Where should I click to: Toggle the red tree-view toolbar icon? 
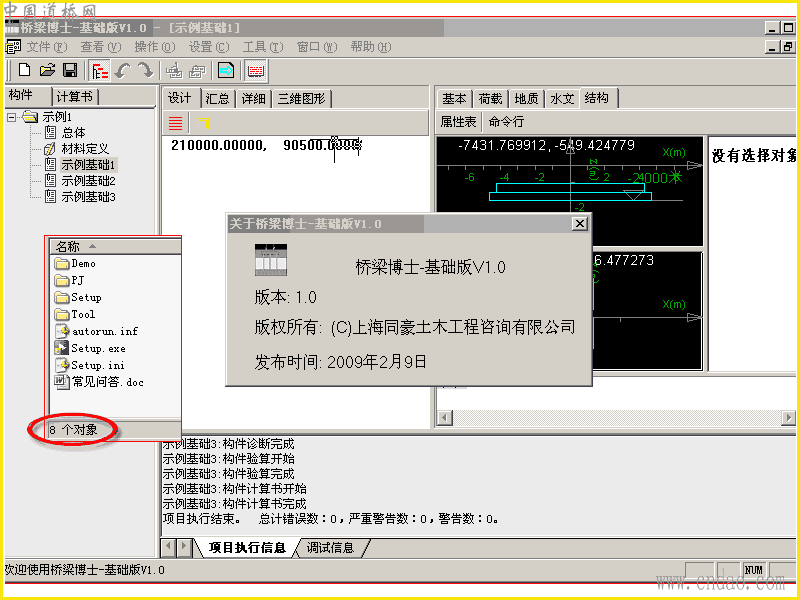tap(99, 70)
